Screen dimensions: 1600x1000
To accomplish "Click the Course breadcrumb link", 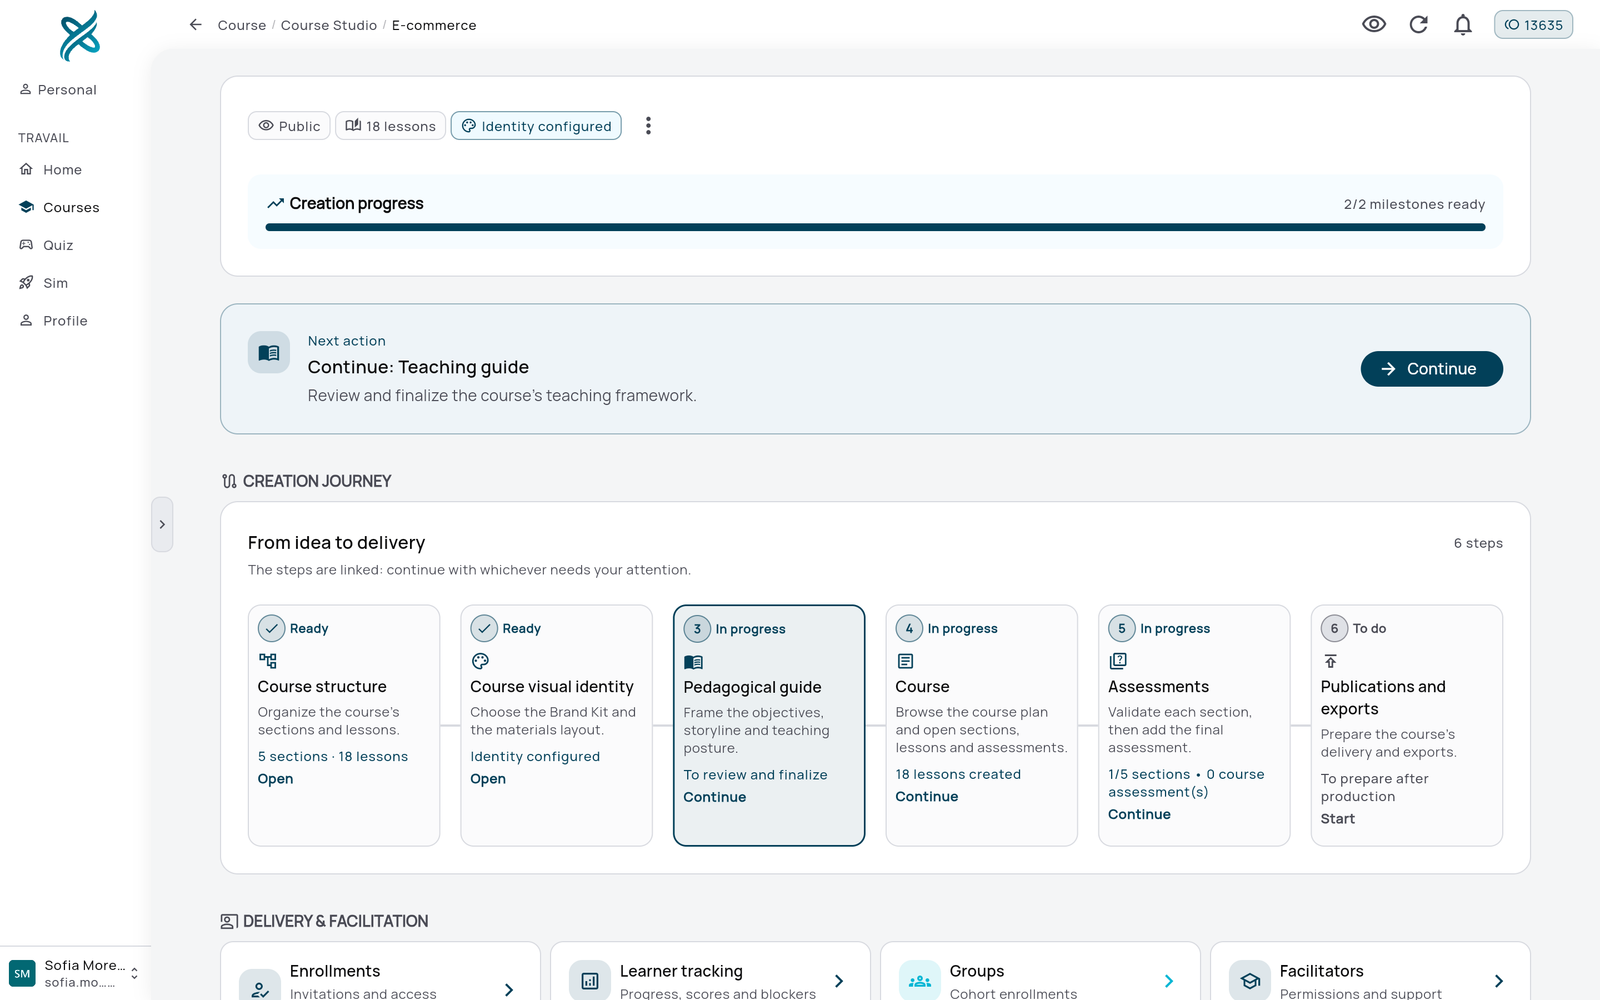I will click(x=242, y=25).
